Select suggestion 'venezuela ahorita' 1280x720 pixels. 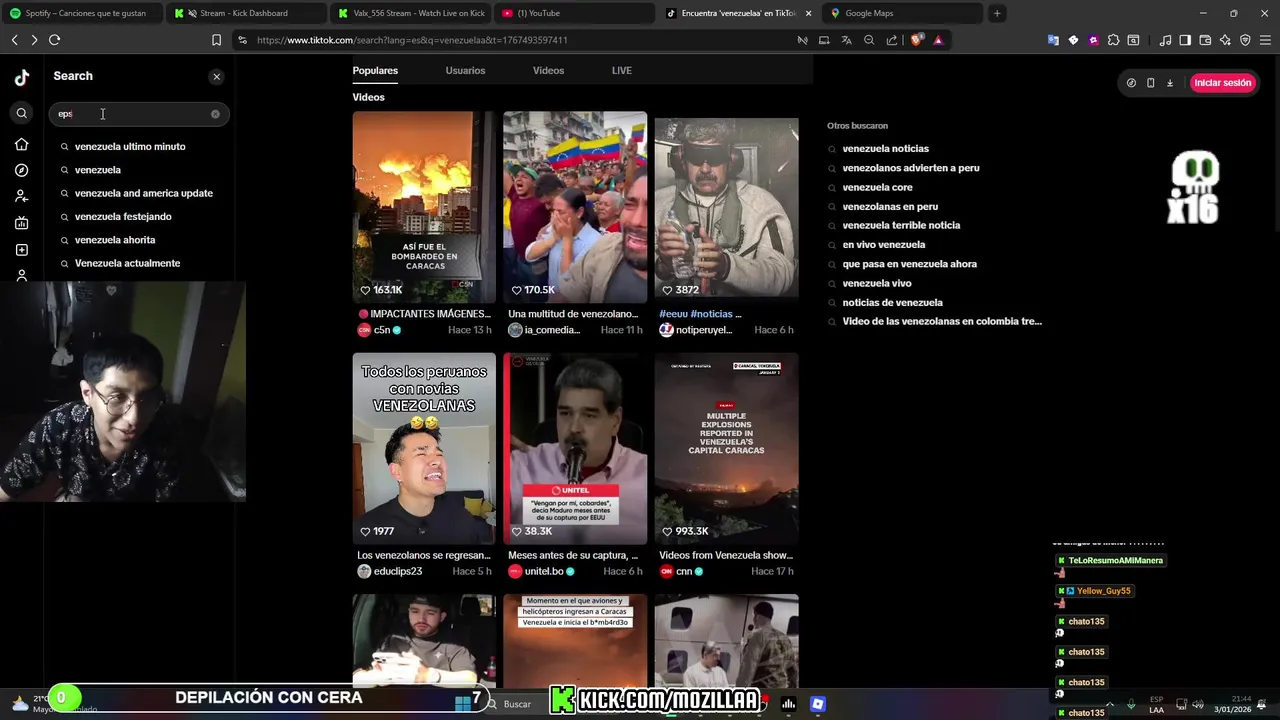pyautogui.click(x=115, y=240)
